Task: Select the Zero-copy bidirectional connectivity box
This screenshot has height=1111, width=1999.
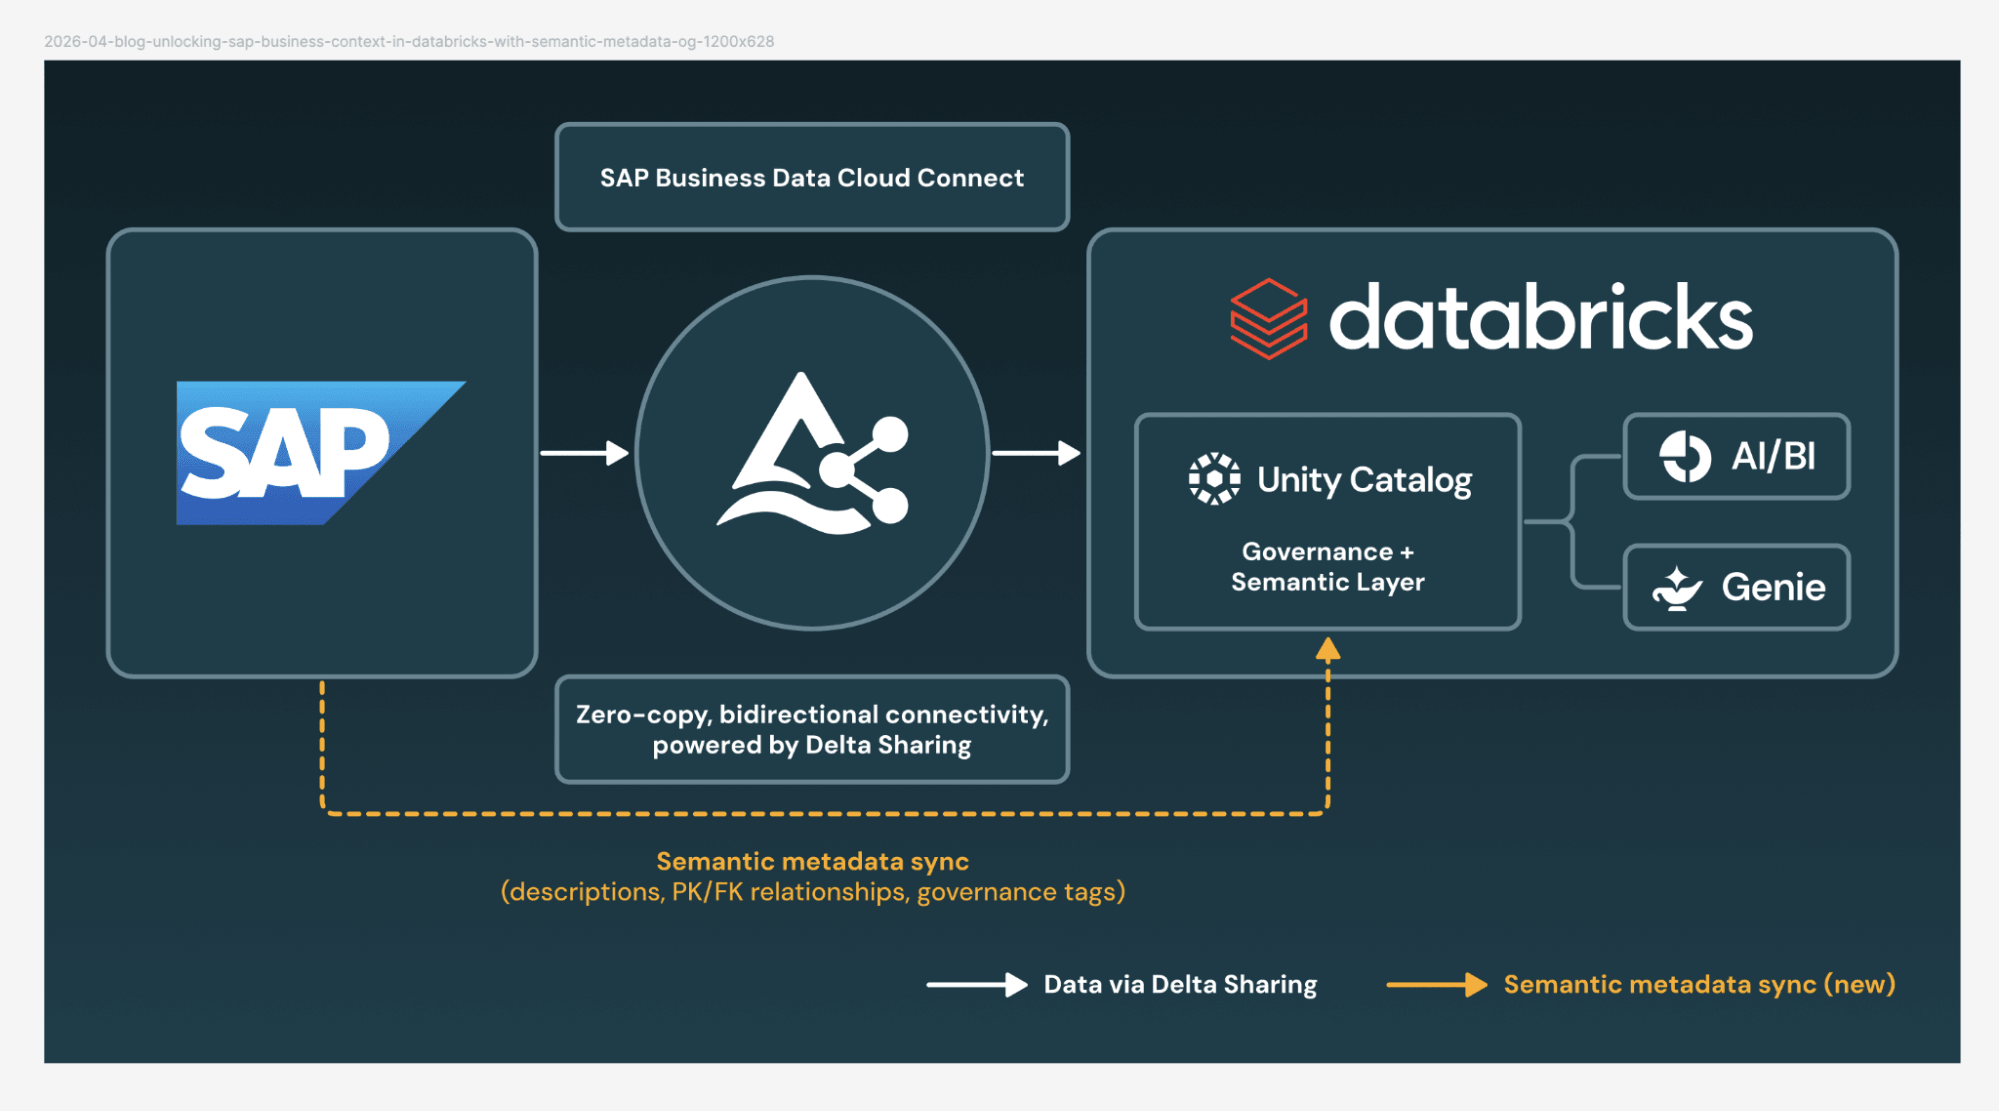Action: pos(812,729)
